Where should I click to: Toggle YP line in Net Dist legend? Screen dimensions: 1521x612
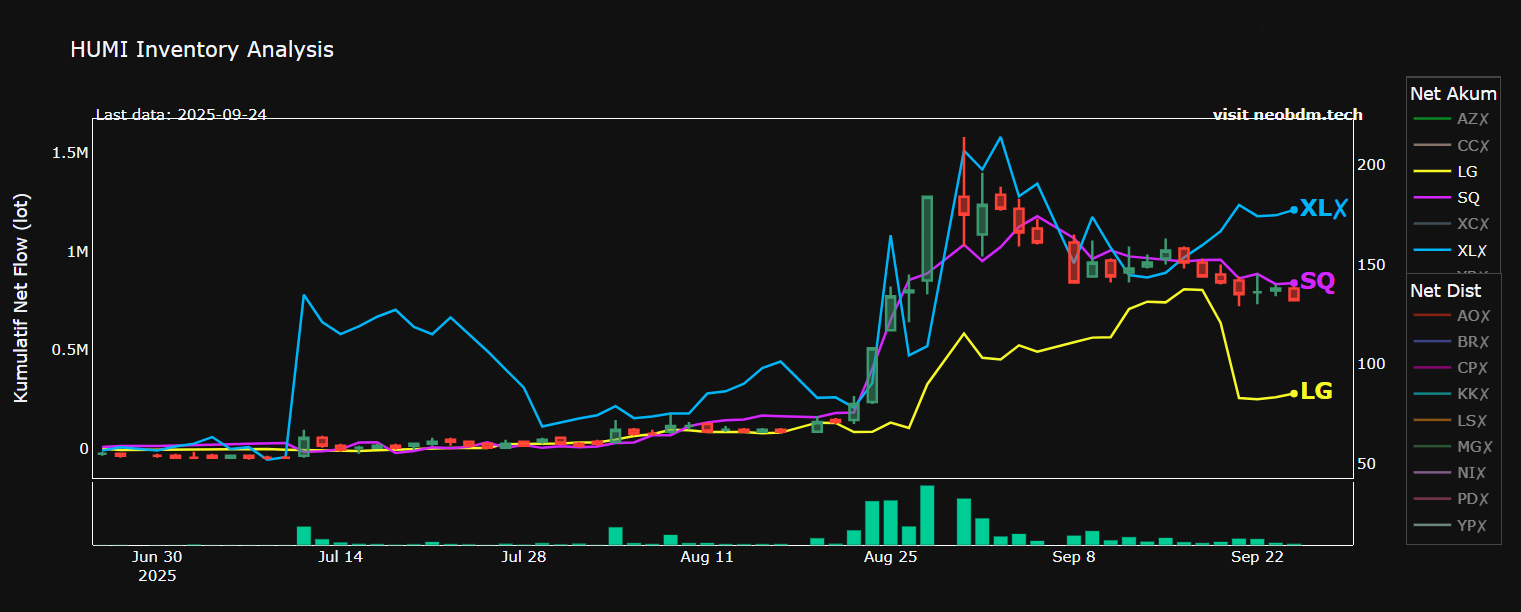tap(1472, 526)
